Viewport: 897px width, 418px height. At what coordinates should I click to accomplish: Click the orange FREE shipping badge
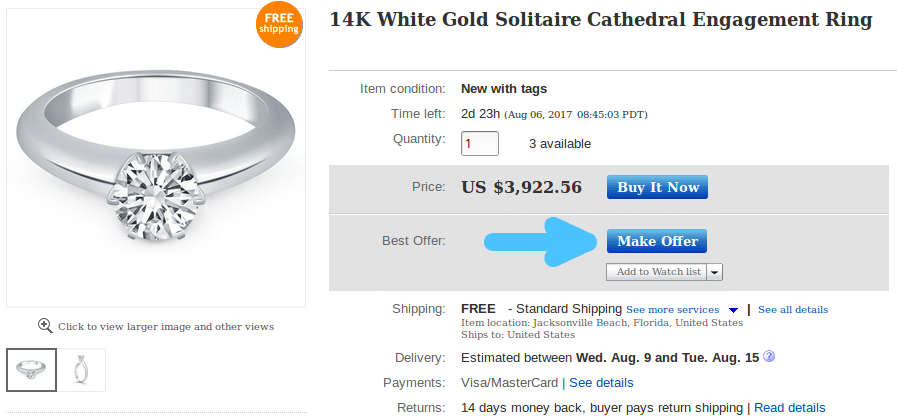click(x=279, y=24)
